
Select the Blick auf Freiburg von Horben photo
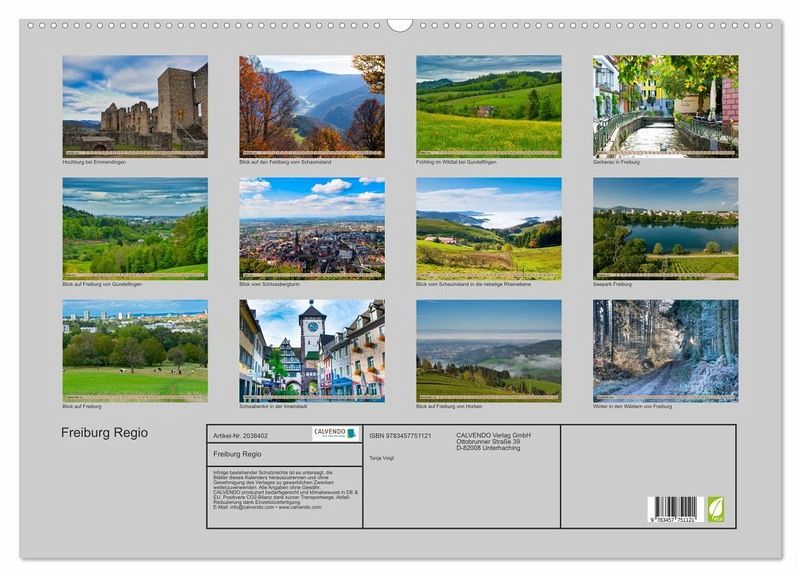[488, 351]
